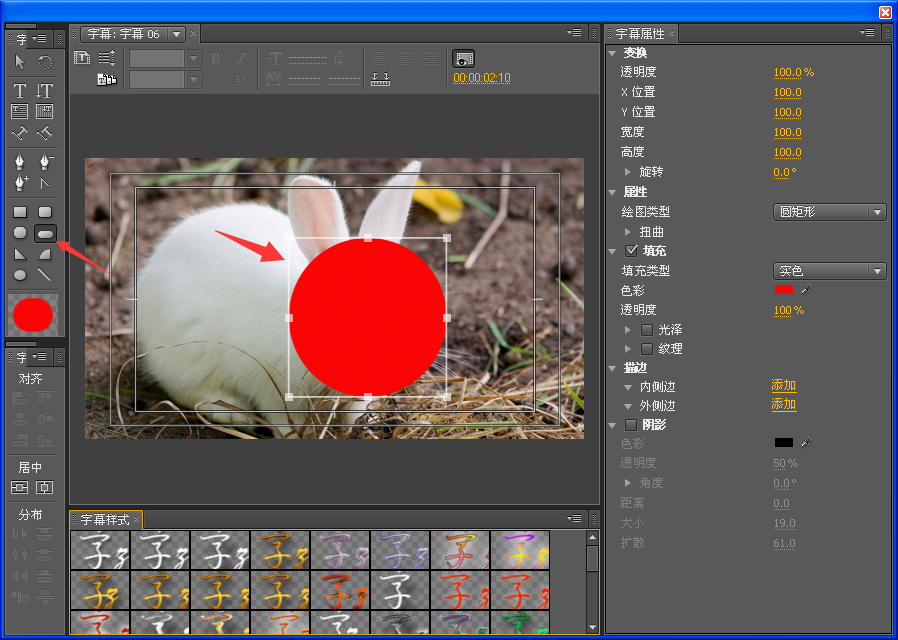This screenshot has width=898, height=640.
Task: Open the title Templates icon
Action: pos(107,79)
